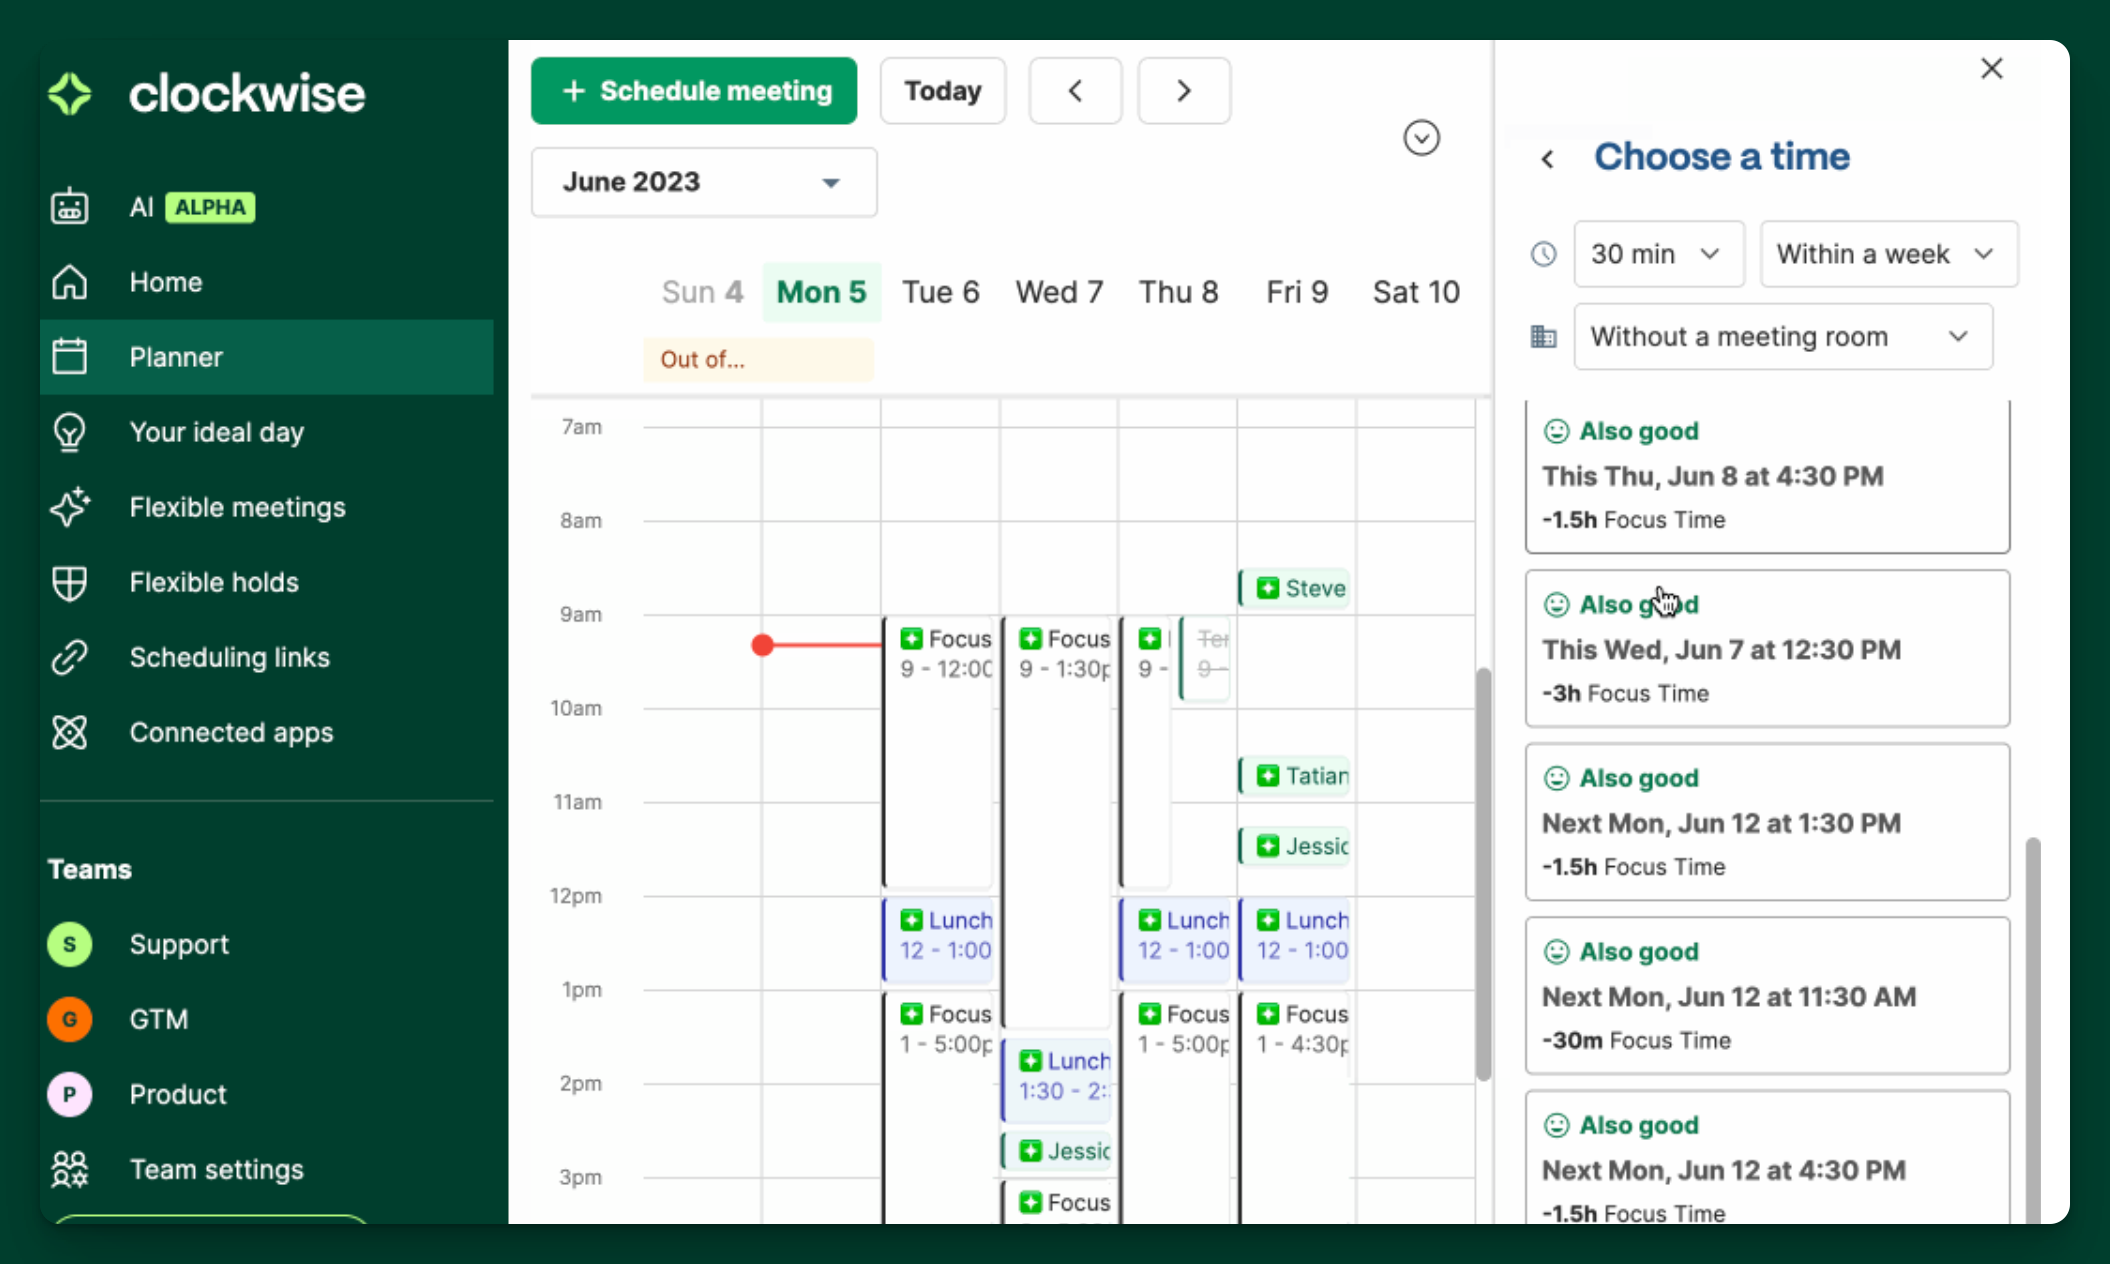Select Mon, Jun 12 at 4:30 PM slot
The width and height of the screenshot is (2110, 1264).
pyautogui.click(x=1767, y=1158)
